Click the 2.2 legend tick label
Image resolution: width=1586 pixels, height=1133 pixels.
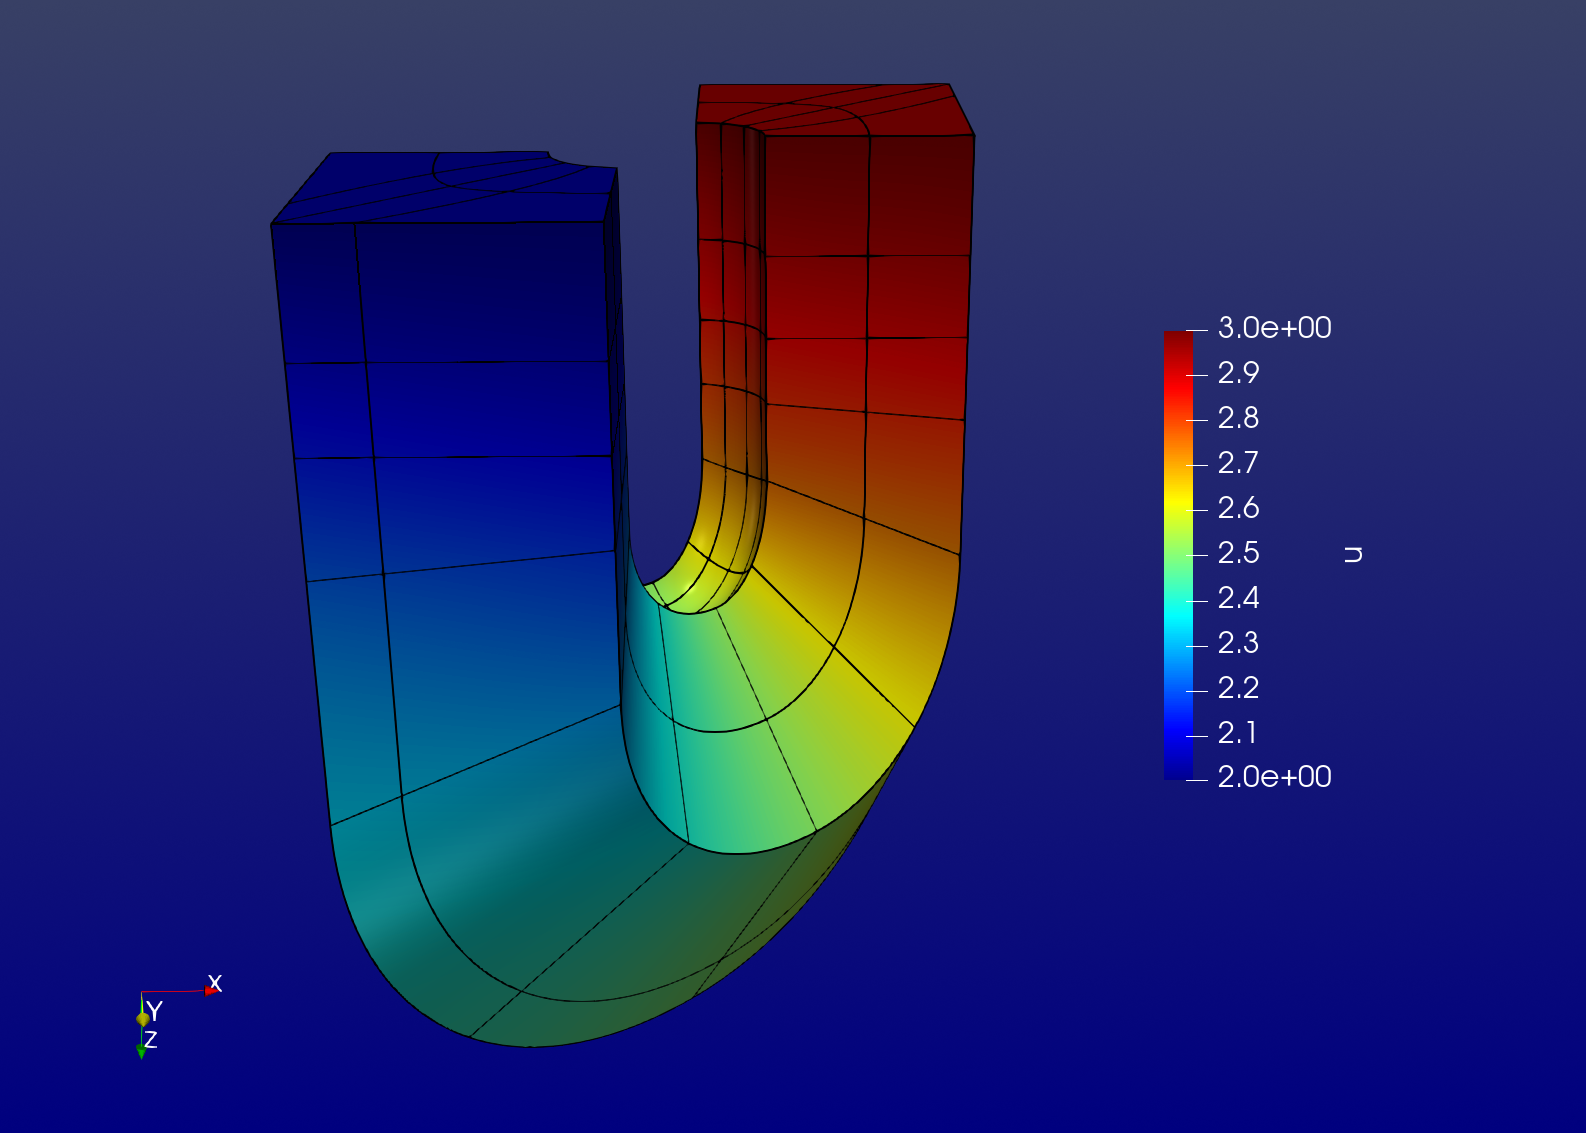1238,688
